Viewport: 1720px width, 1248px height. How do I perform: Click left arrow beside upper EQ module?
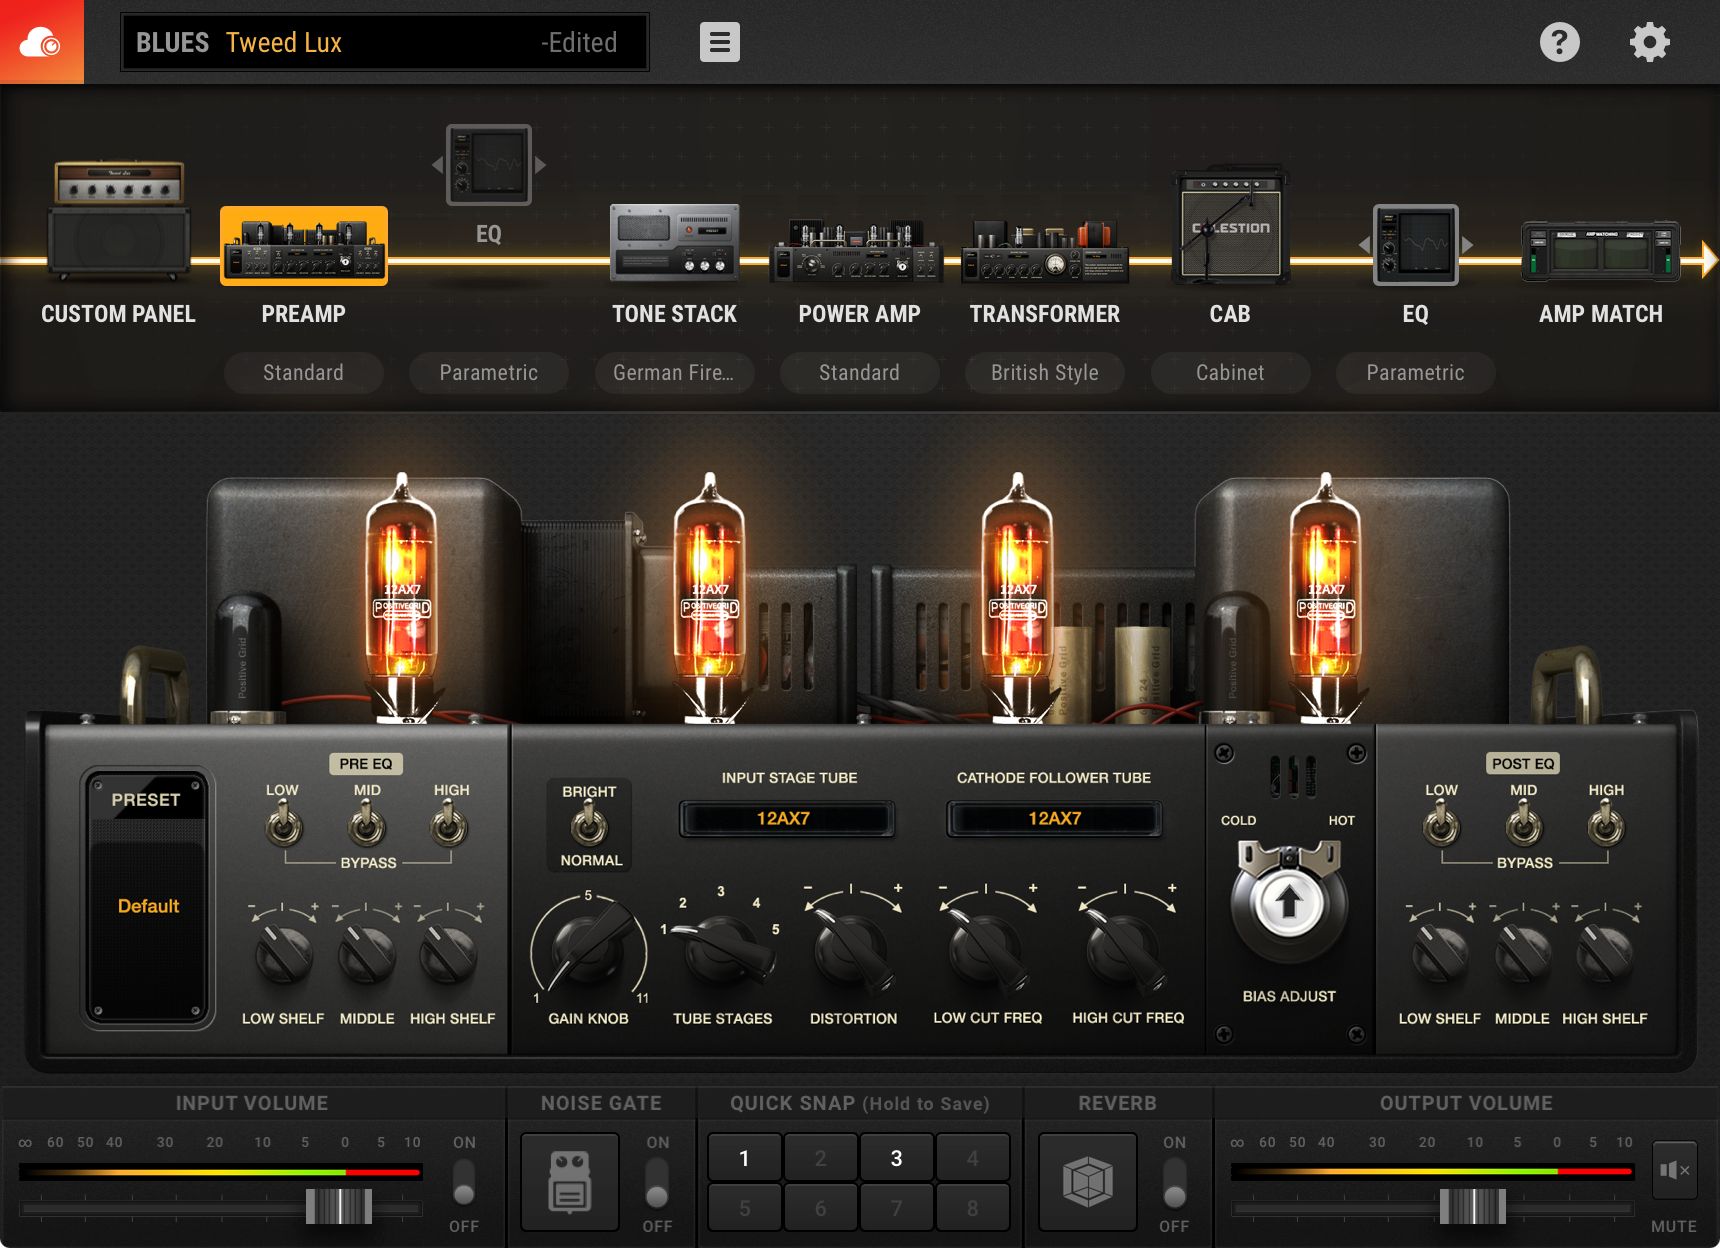tap(437, 165)
